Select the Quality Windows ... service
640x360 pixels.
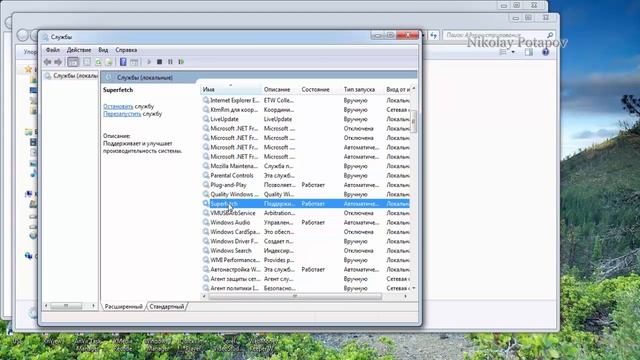(306, 194)
